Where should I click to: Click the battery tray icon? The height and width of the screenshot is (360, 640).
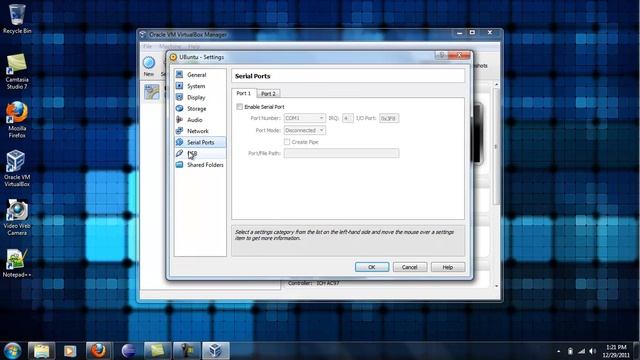570,351
